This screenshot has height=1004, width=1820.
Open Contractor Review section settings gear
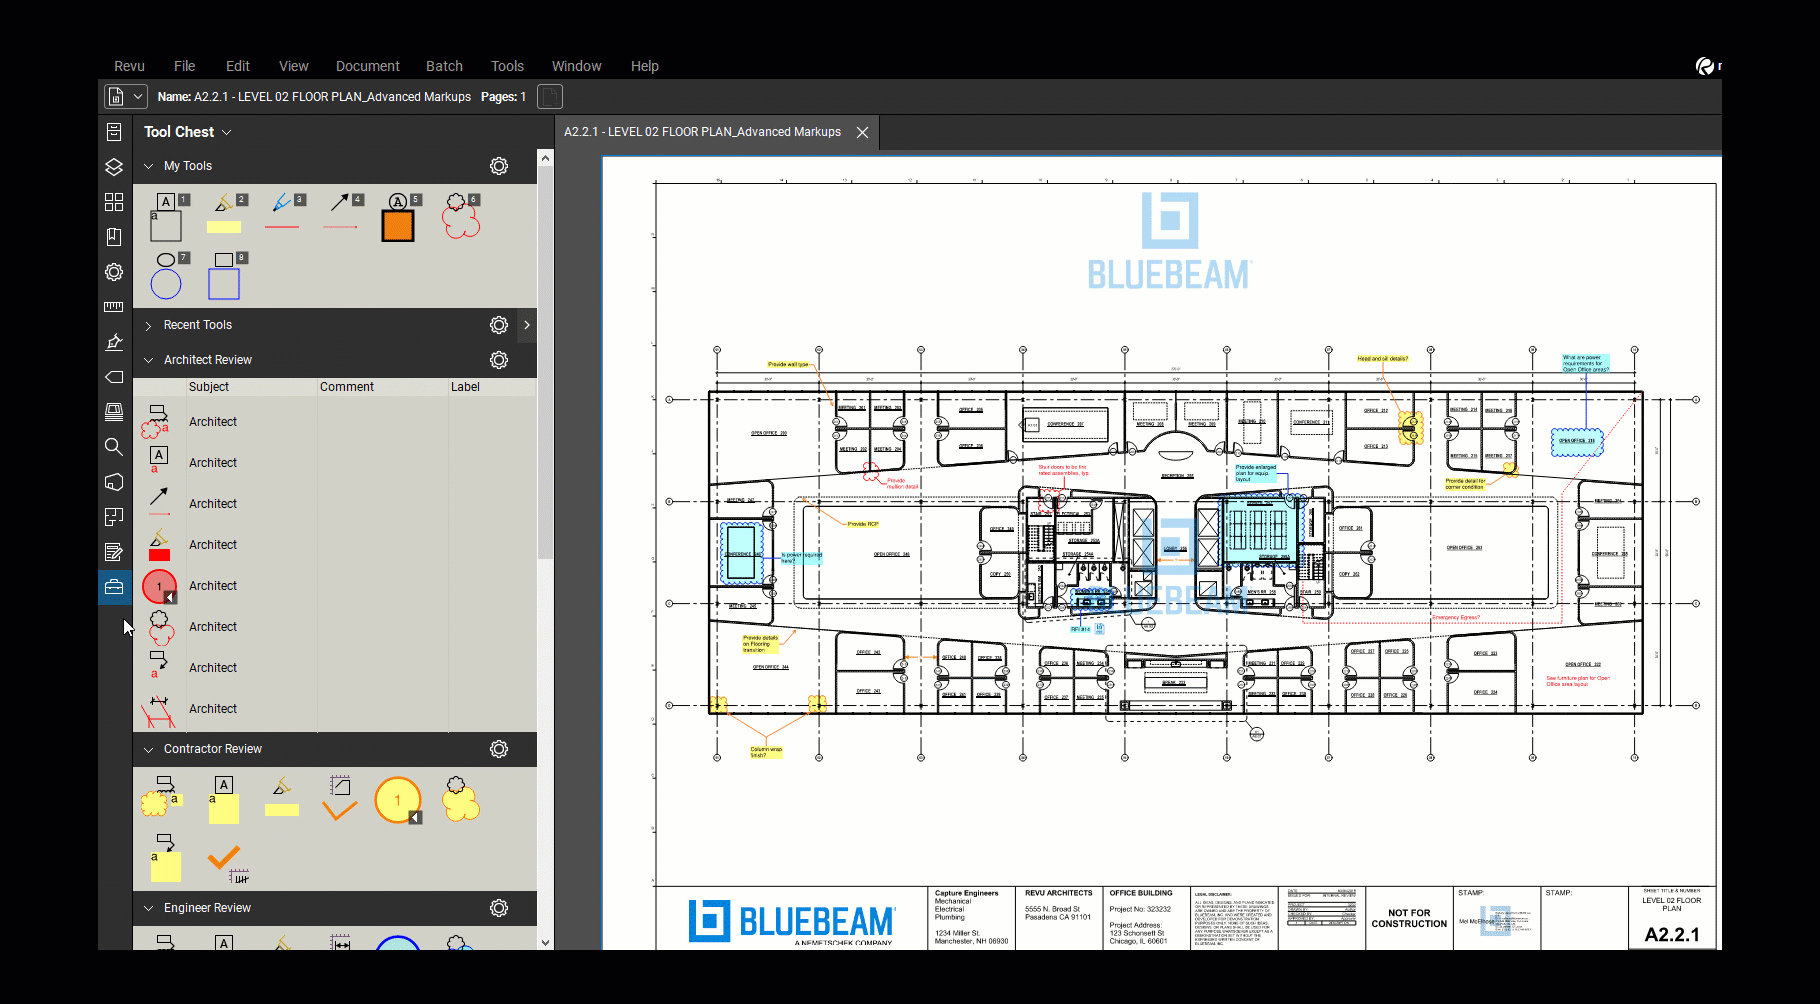pyautogui.click(x=499, y=748)
